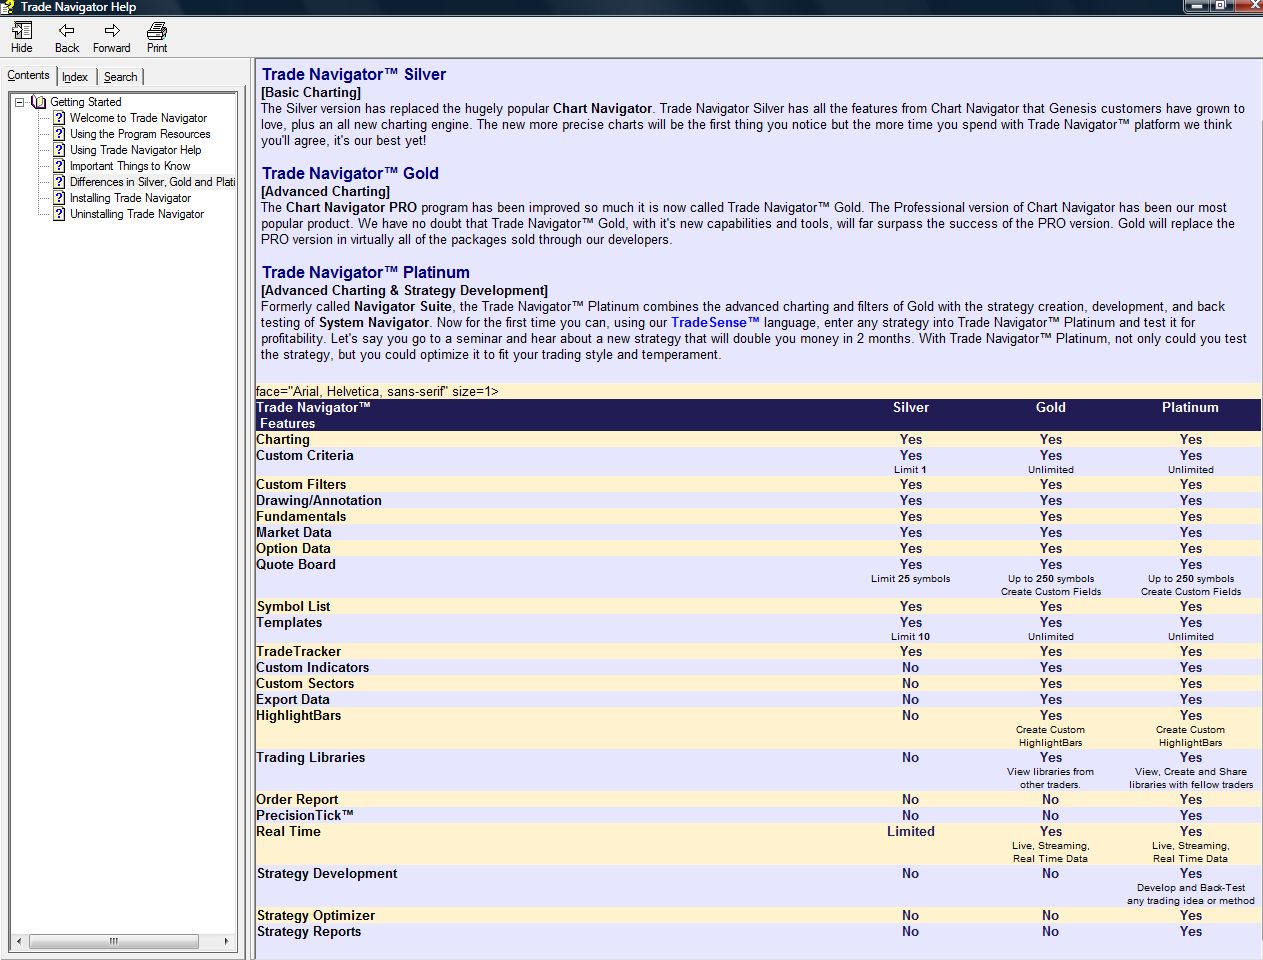Open Important Things to Know topic
Image resolution: width=1263 pixels, height=960 pixels.
130,166
